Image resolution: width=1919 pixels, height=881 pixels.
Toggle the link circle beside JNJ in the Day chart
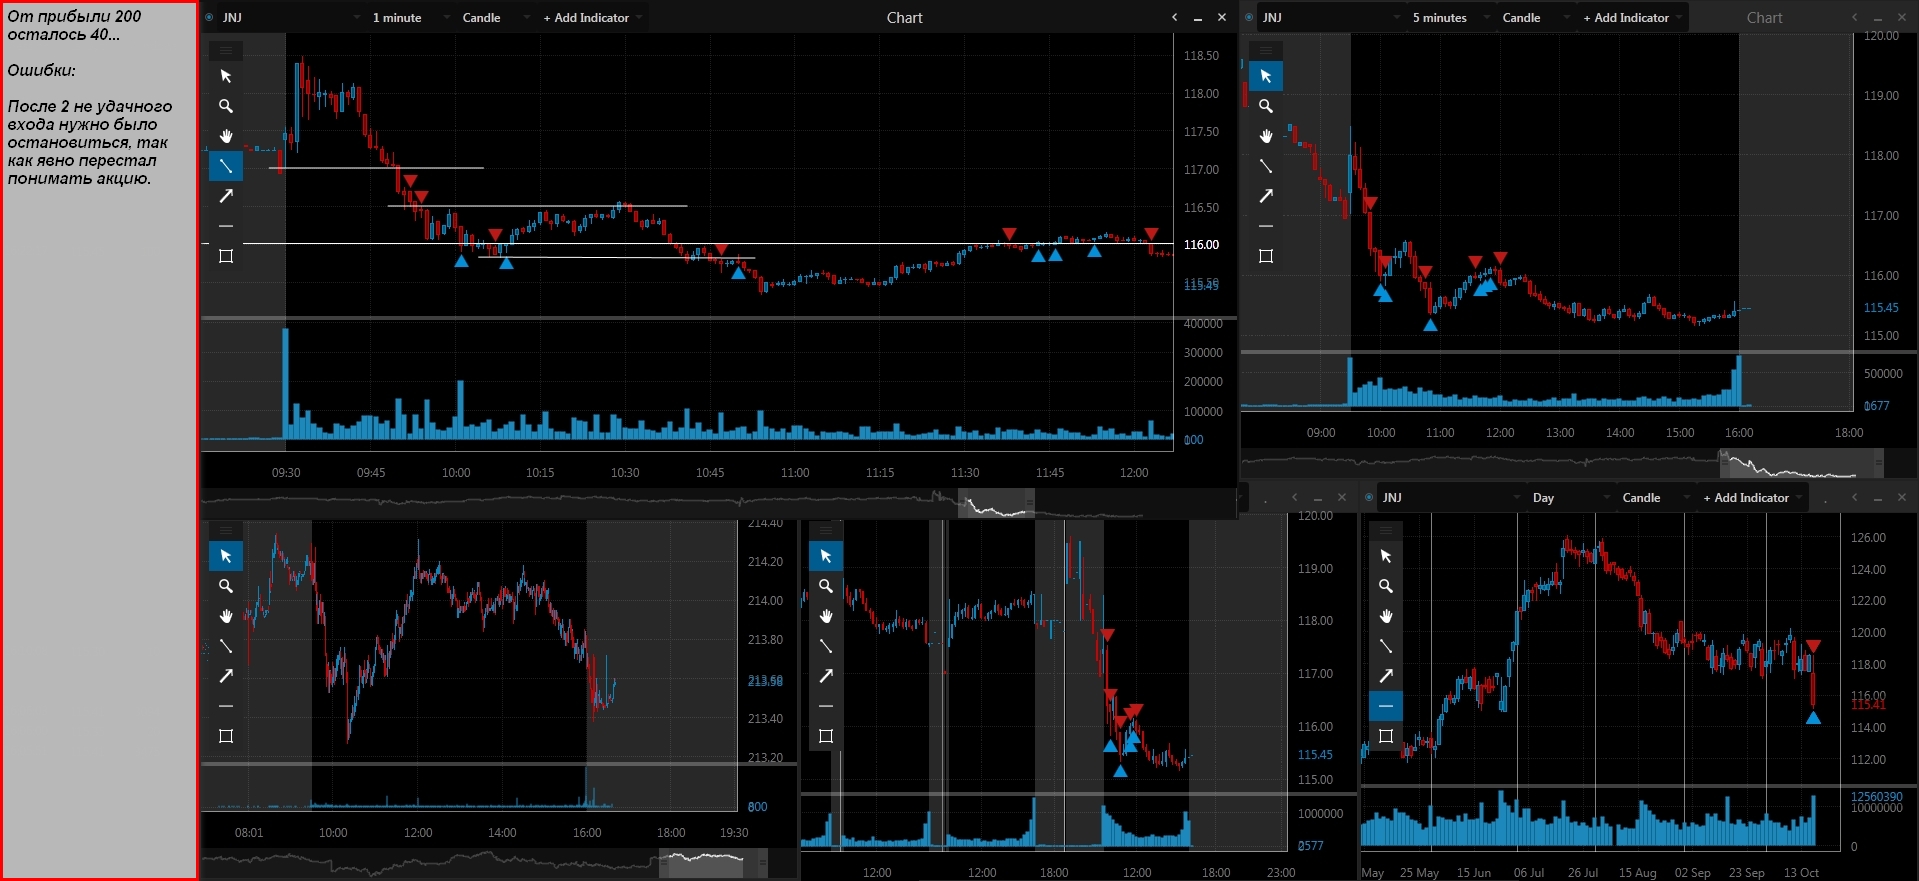(x=1369, y=497)
